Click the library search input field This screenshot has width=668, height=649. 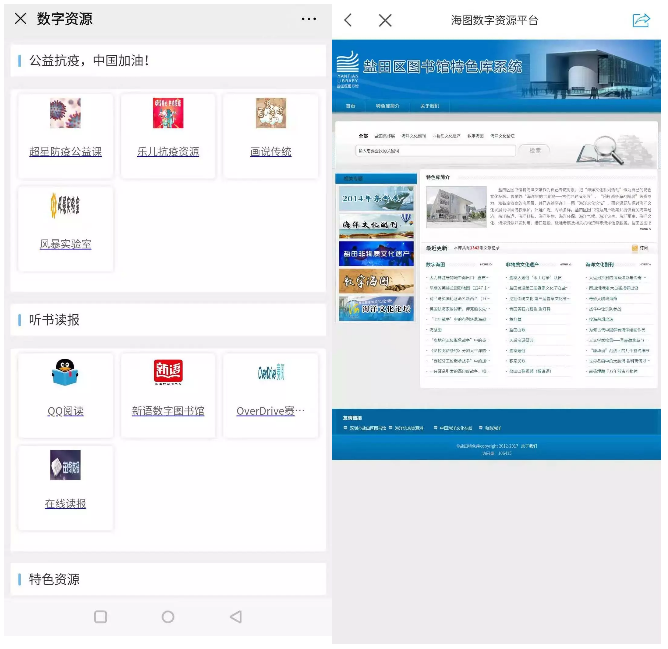click(x=435, y=150)
